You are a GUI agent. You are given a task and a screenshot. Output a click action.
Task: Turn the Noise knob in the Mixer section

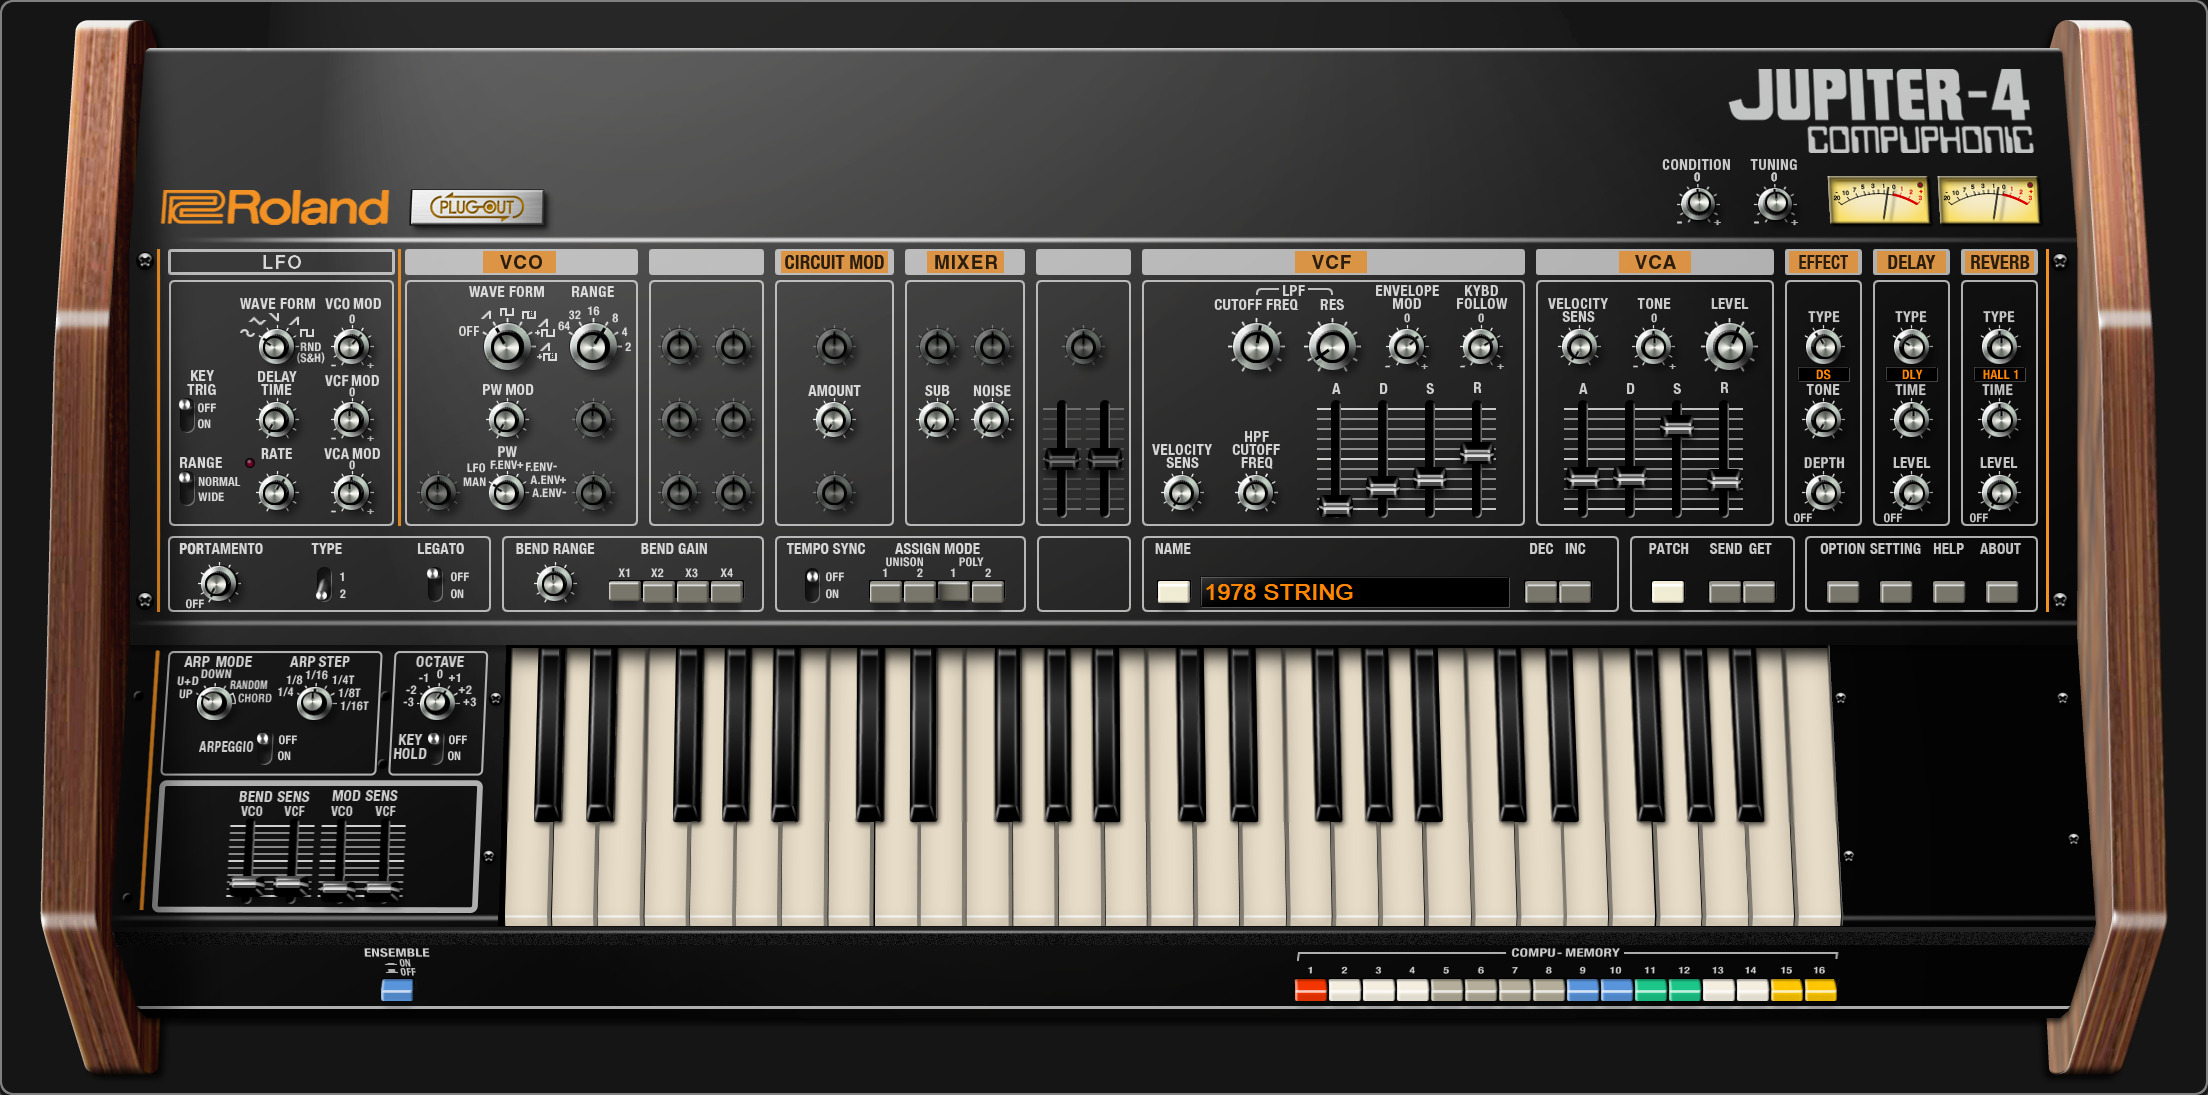click(x=991, y=420)
